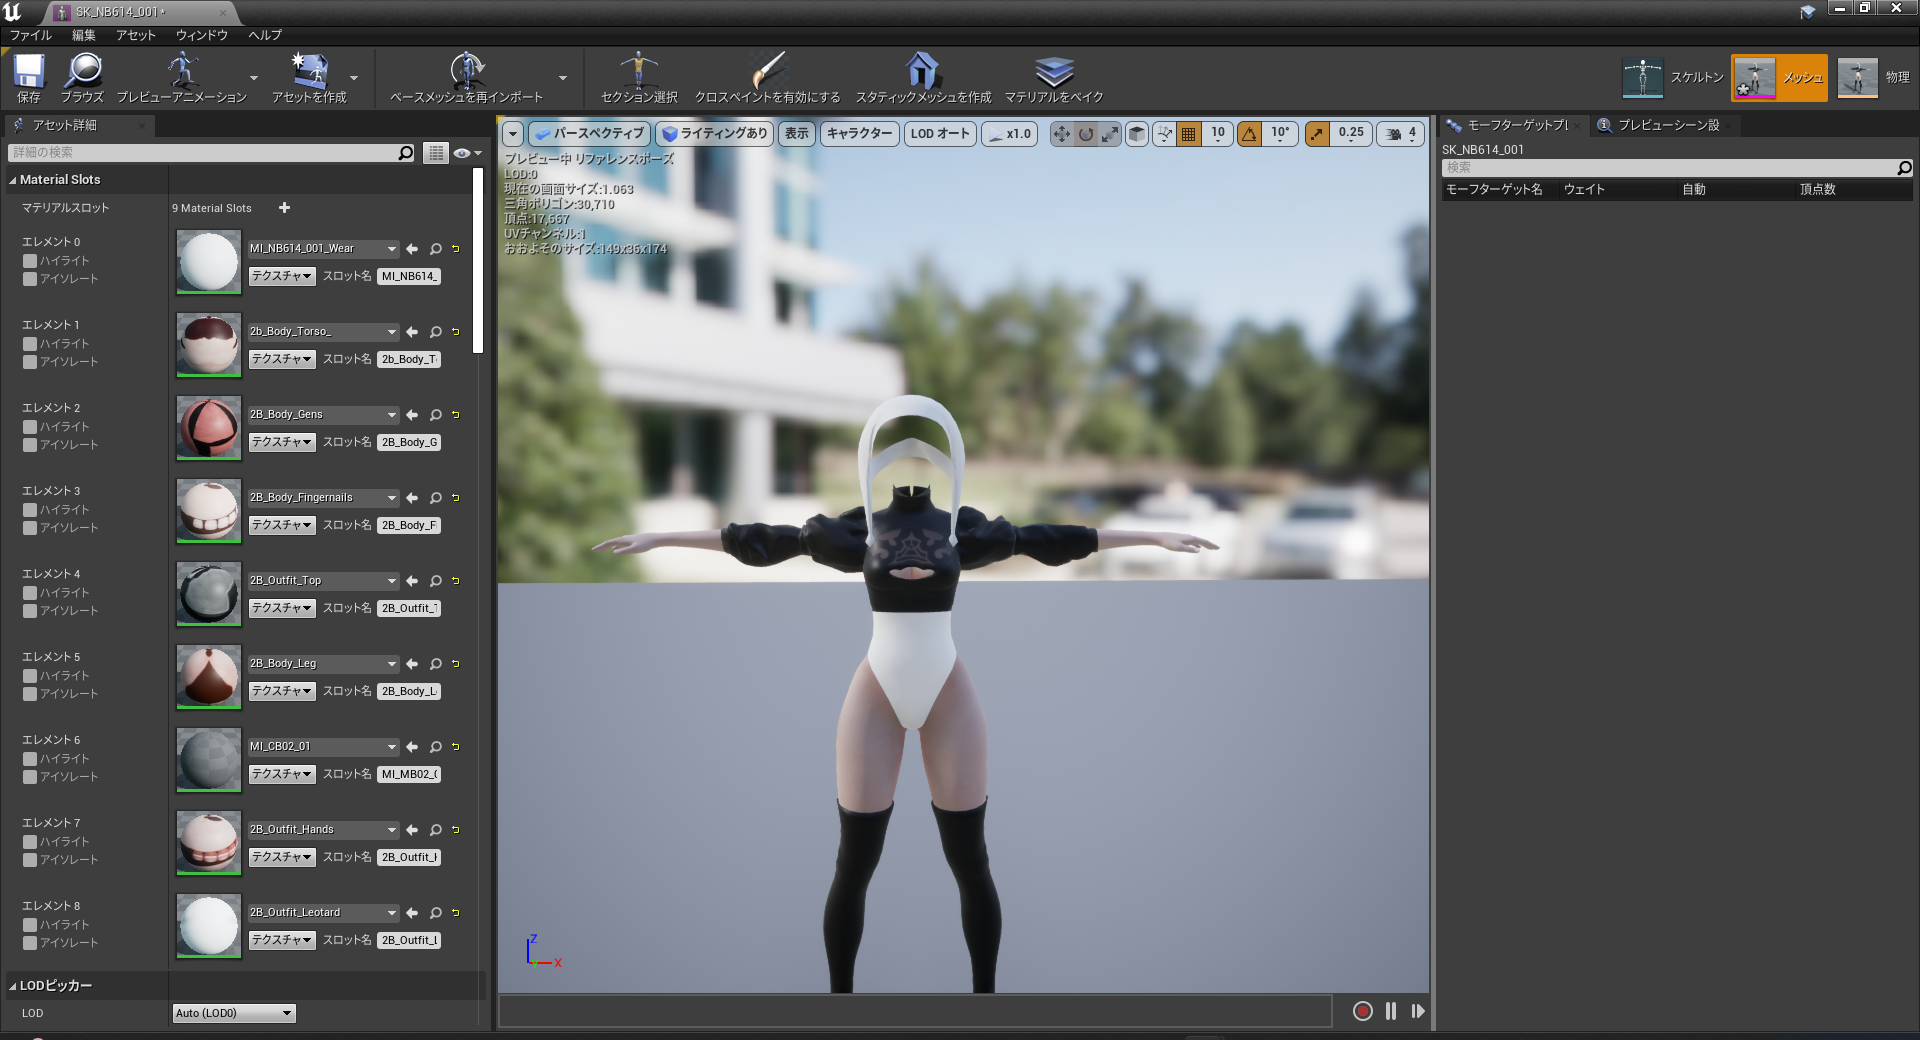Collapse the Material Slots section
Viewport: 1920px width, 1040px height.
pos(13,181)
